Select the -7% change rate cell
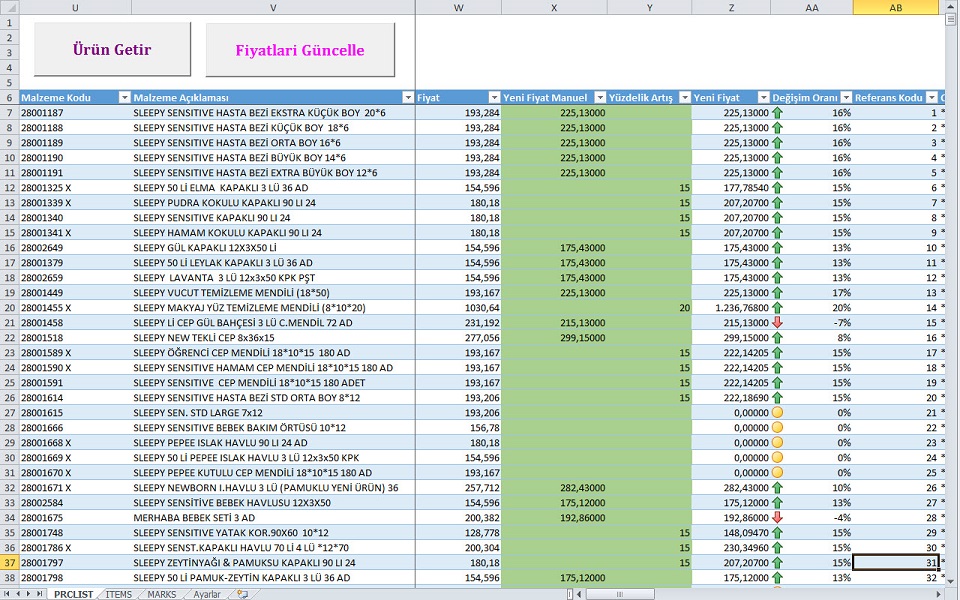The image size is (960, 600). 812,323
